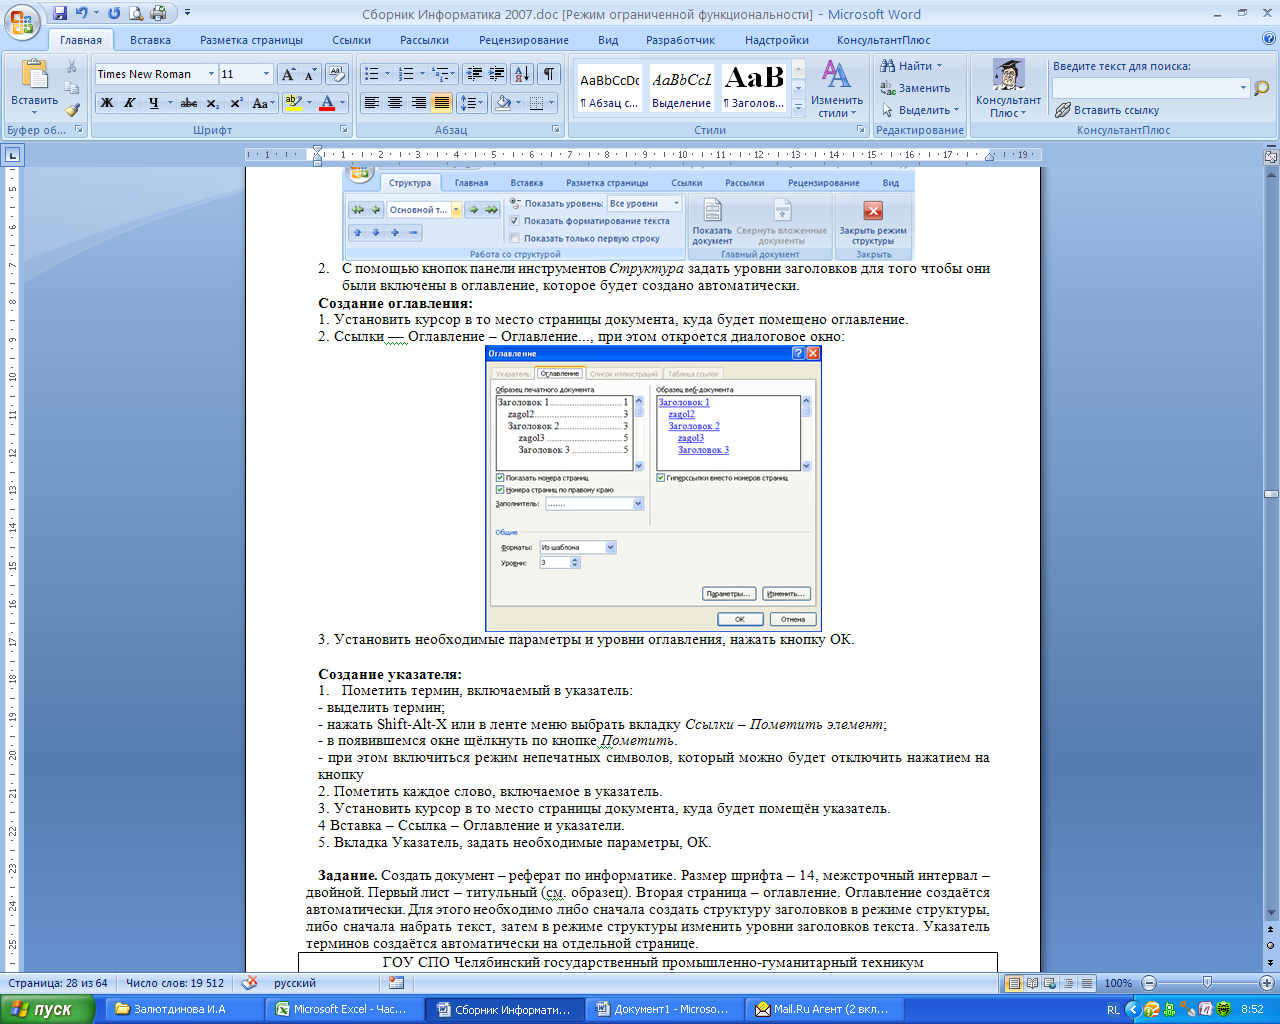Screen dimensions: 1280x1024
Task: Open Изменить стили button
Action: [x=836, y=90]
